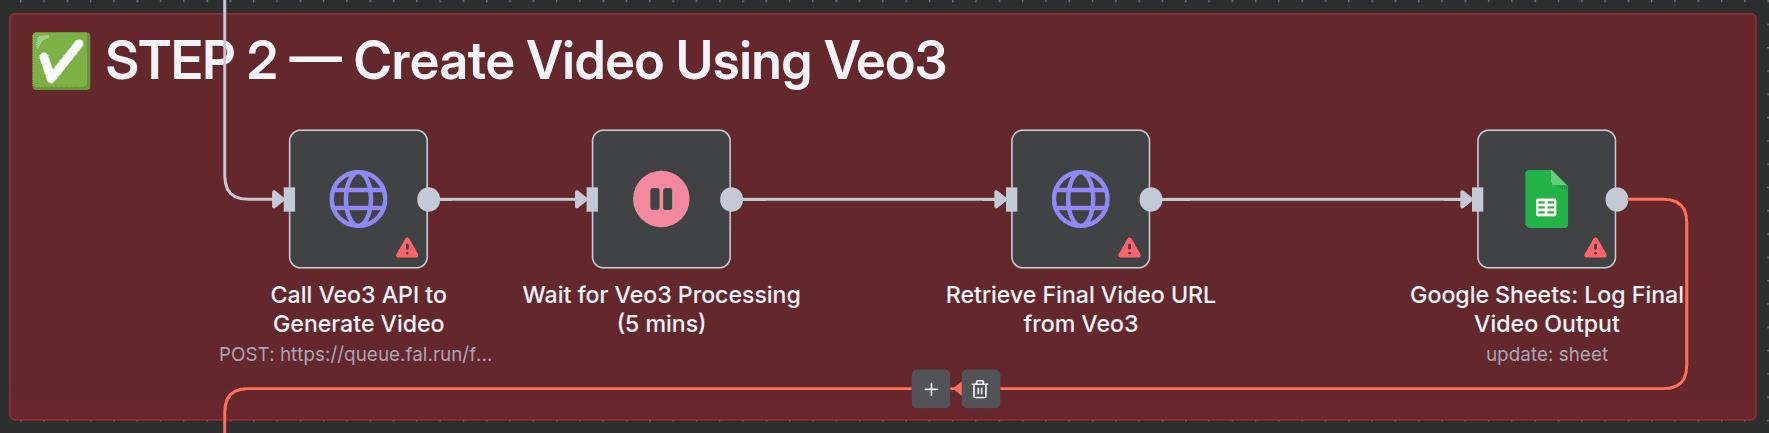The height and width of the screenshot is (433, 1769).
Task: Click output connector of Wait for Veo3 node
Action: pyautogui.click(x=732, y=200)
